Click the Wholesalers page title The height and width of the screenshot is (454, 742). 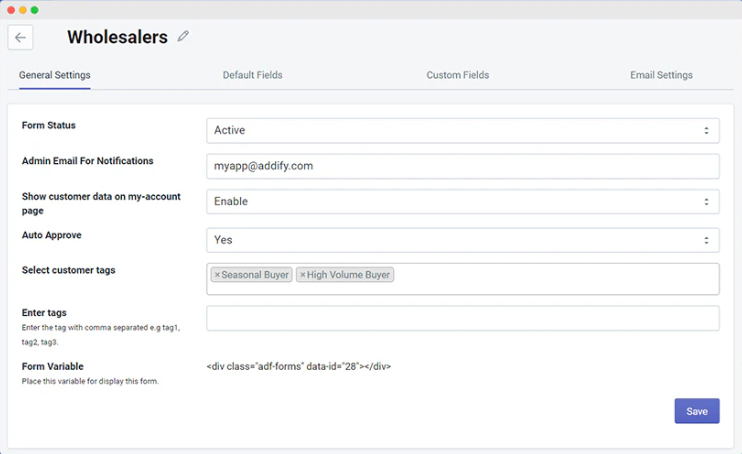point(117,38)
